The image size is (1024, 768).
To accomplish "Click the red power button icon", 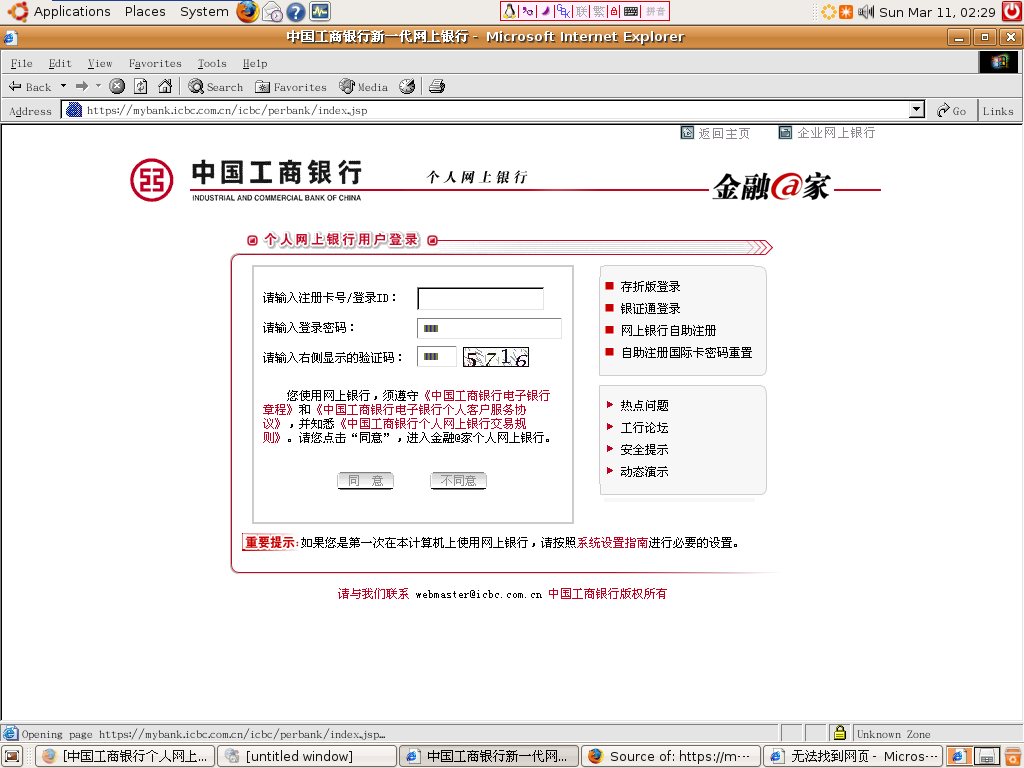I will (x=1012, y=12).
